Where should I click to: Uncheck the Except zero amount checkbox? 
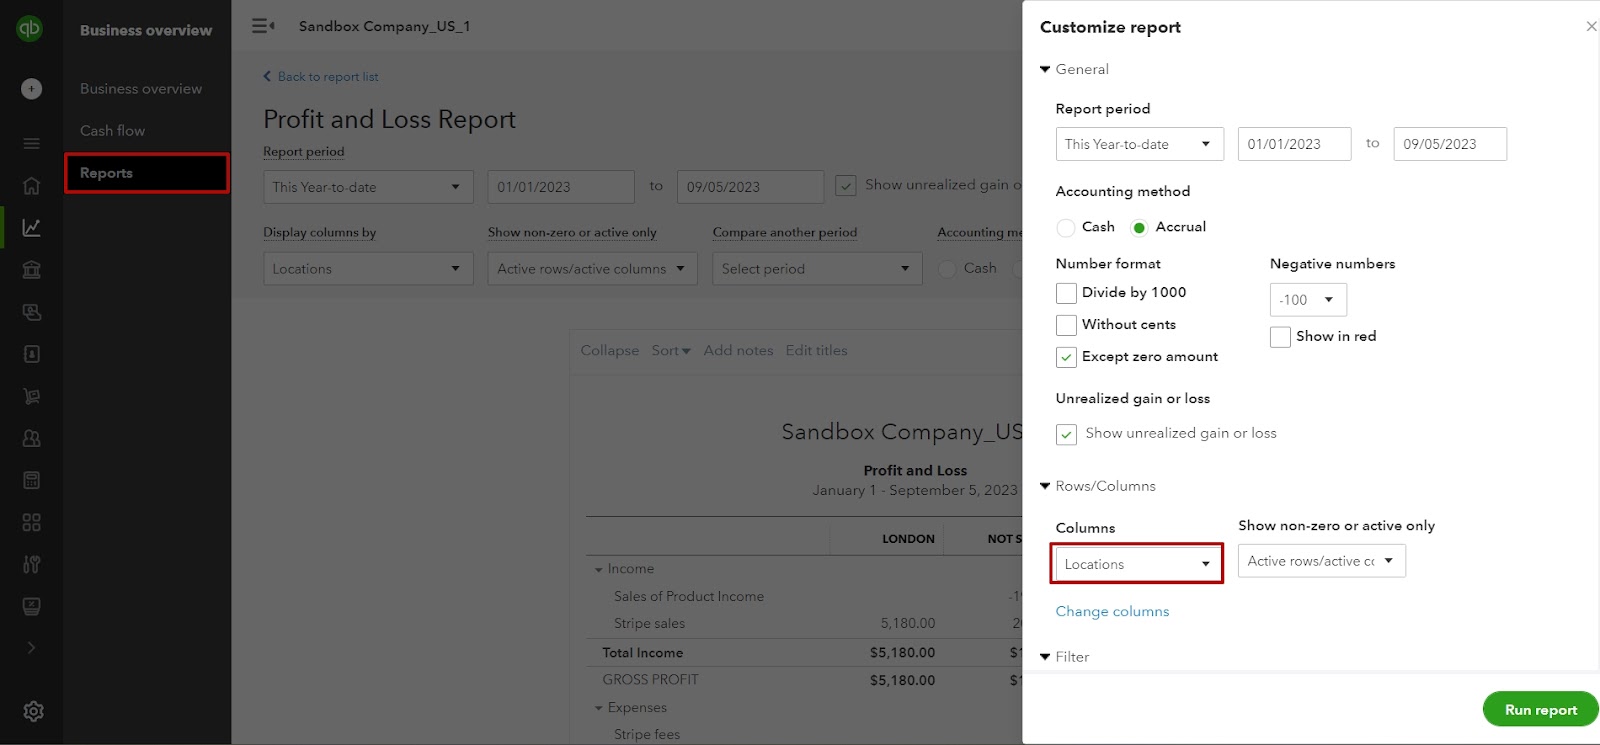pos(1066,357)
